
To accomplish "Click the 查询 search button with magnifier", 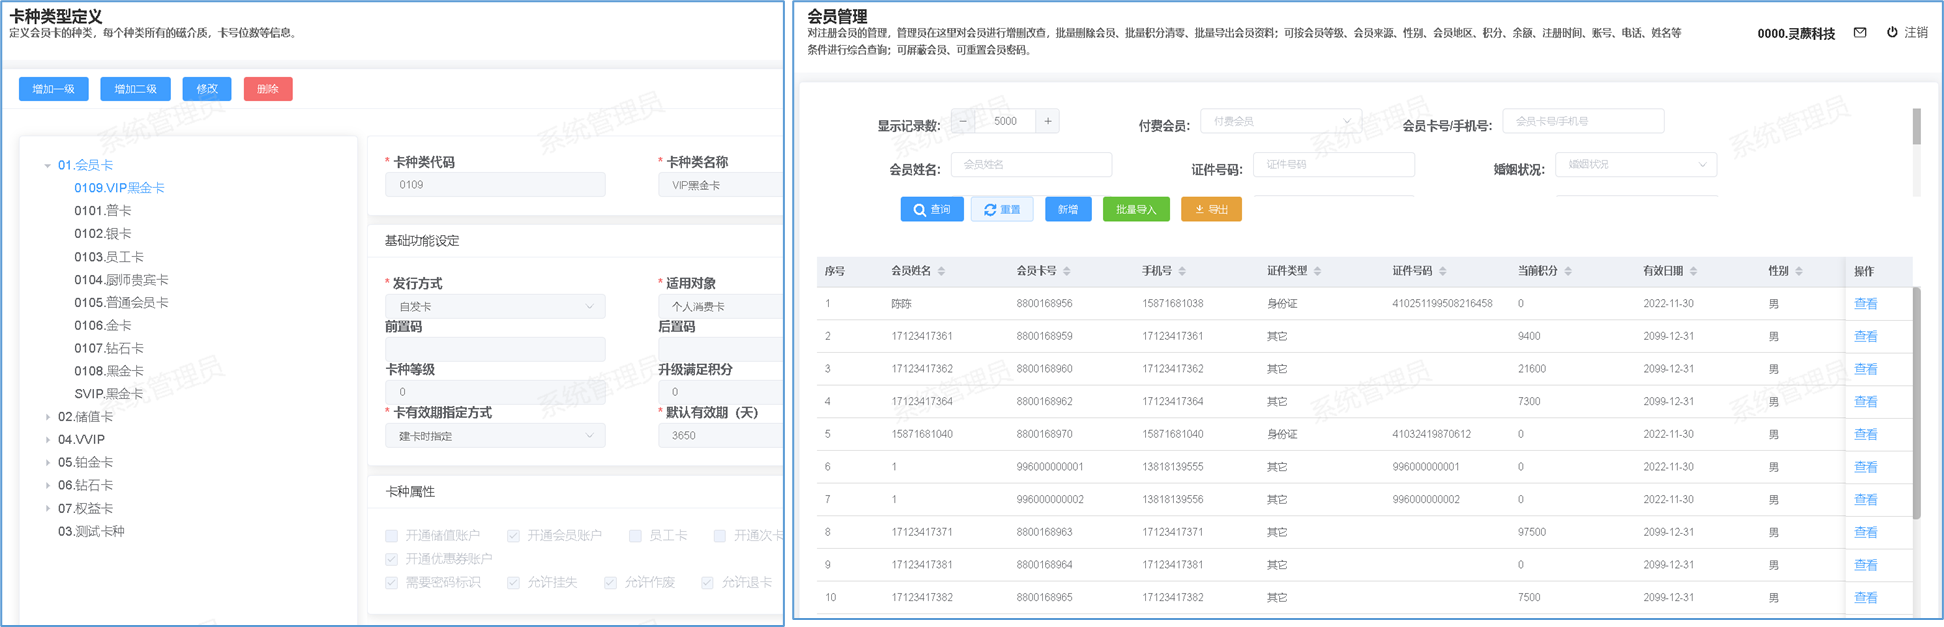I will [x=931, y=209].
